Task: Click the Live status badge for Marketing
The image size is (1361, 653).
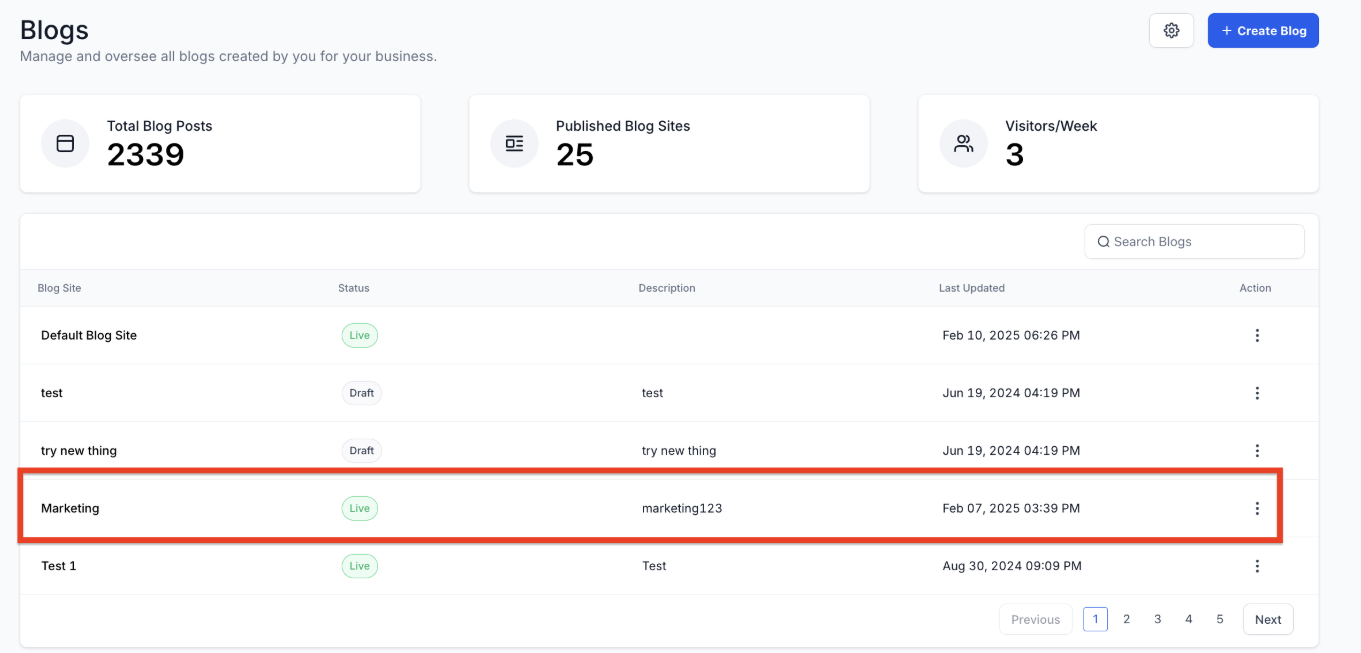Action: click(x=359, y=508)
